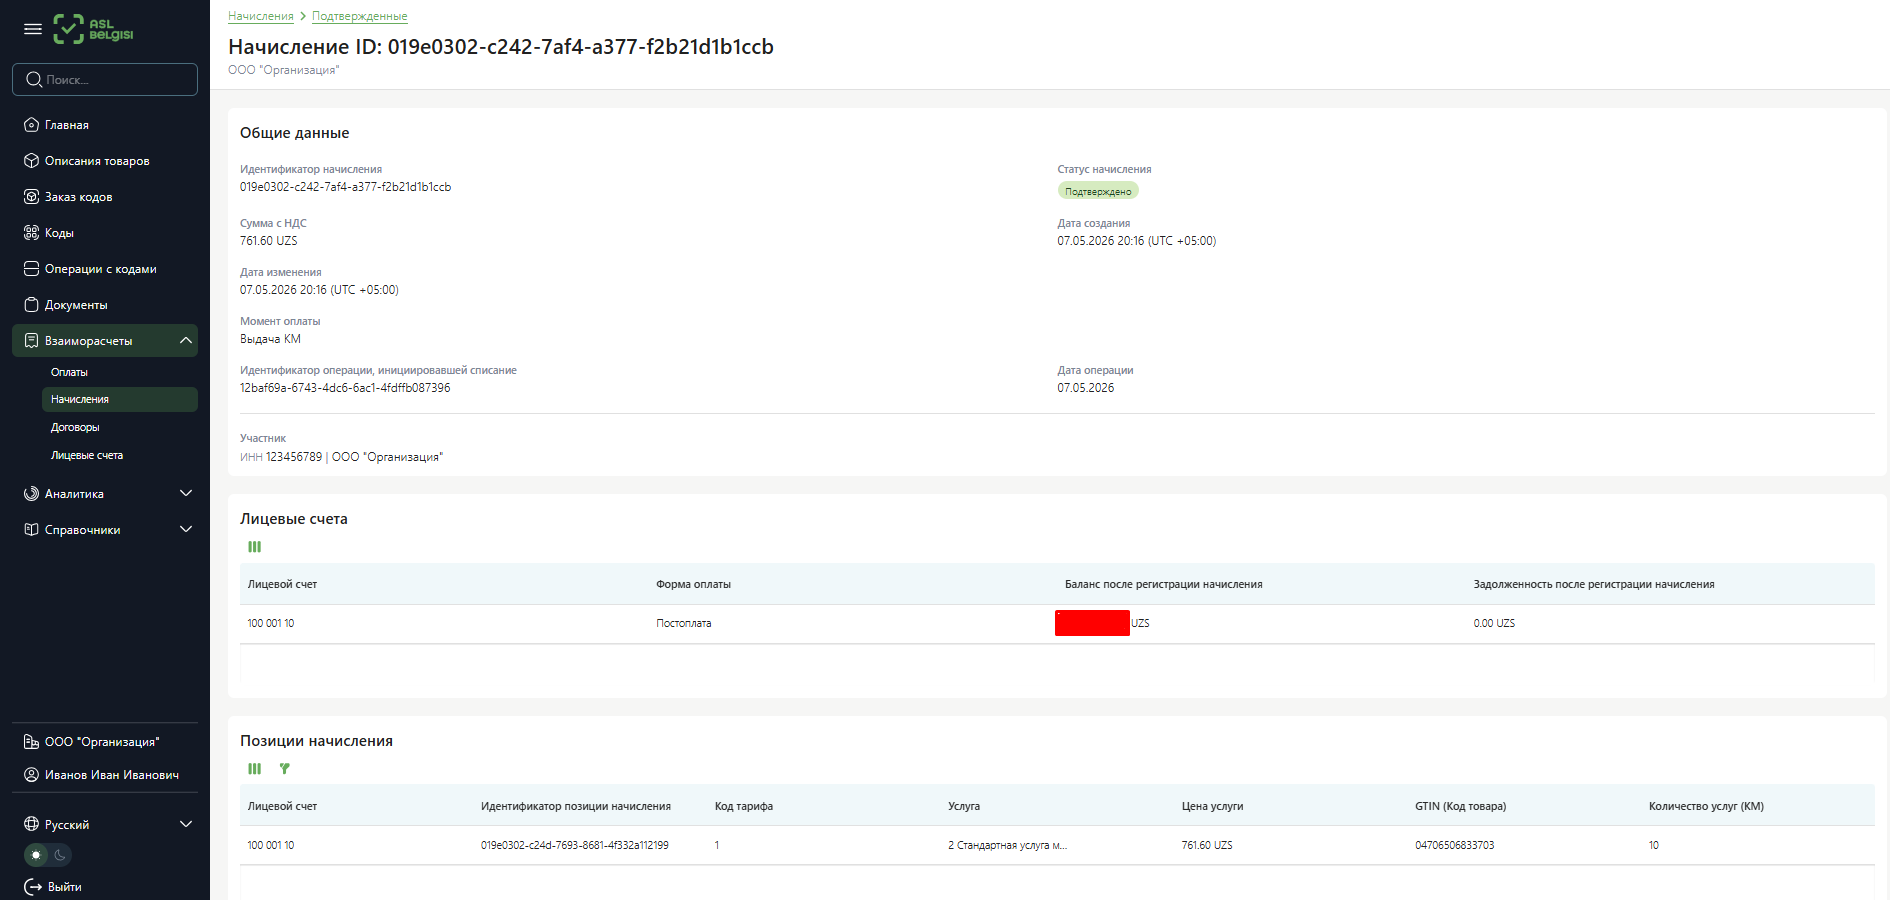This screenshot has width=1890, height=900.
Task: Click the organization building icon in sidebar
Action: point(31,742)
